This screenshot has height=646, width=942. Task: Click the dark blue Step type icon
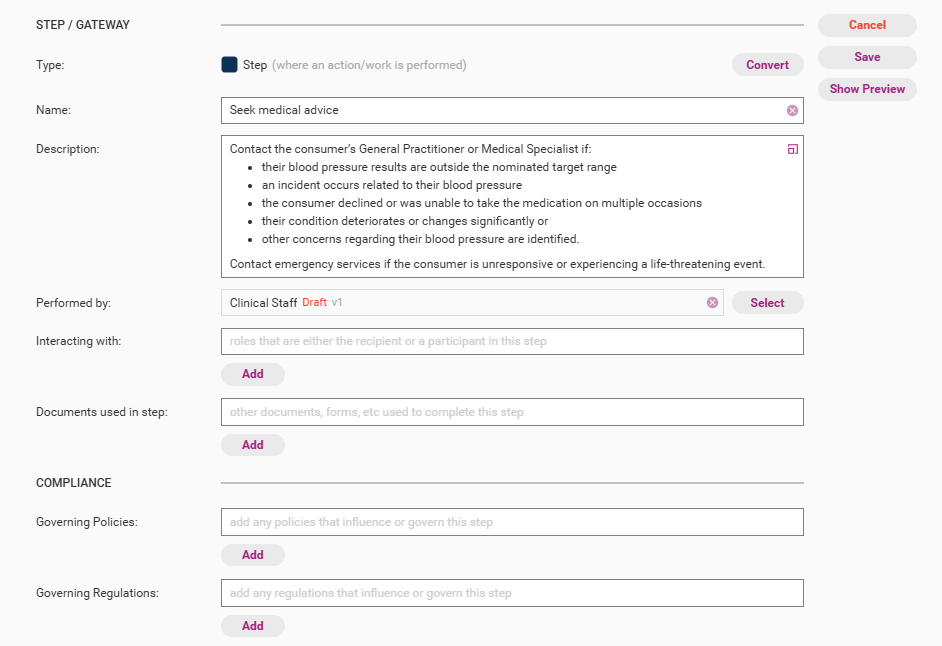coord(229,65)
